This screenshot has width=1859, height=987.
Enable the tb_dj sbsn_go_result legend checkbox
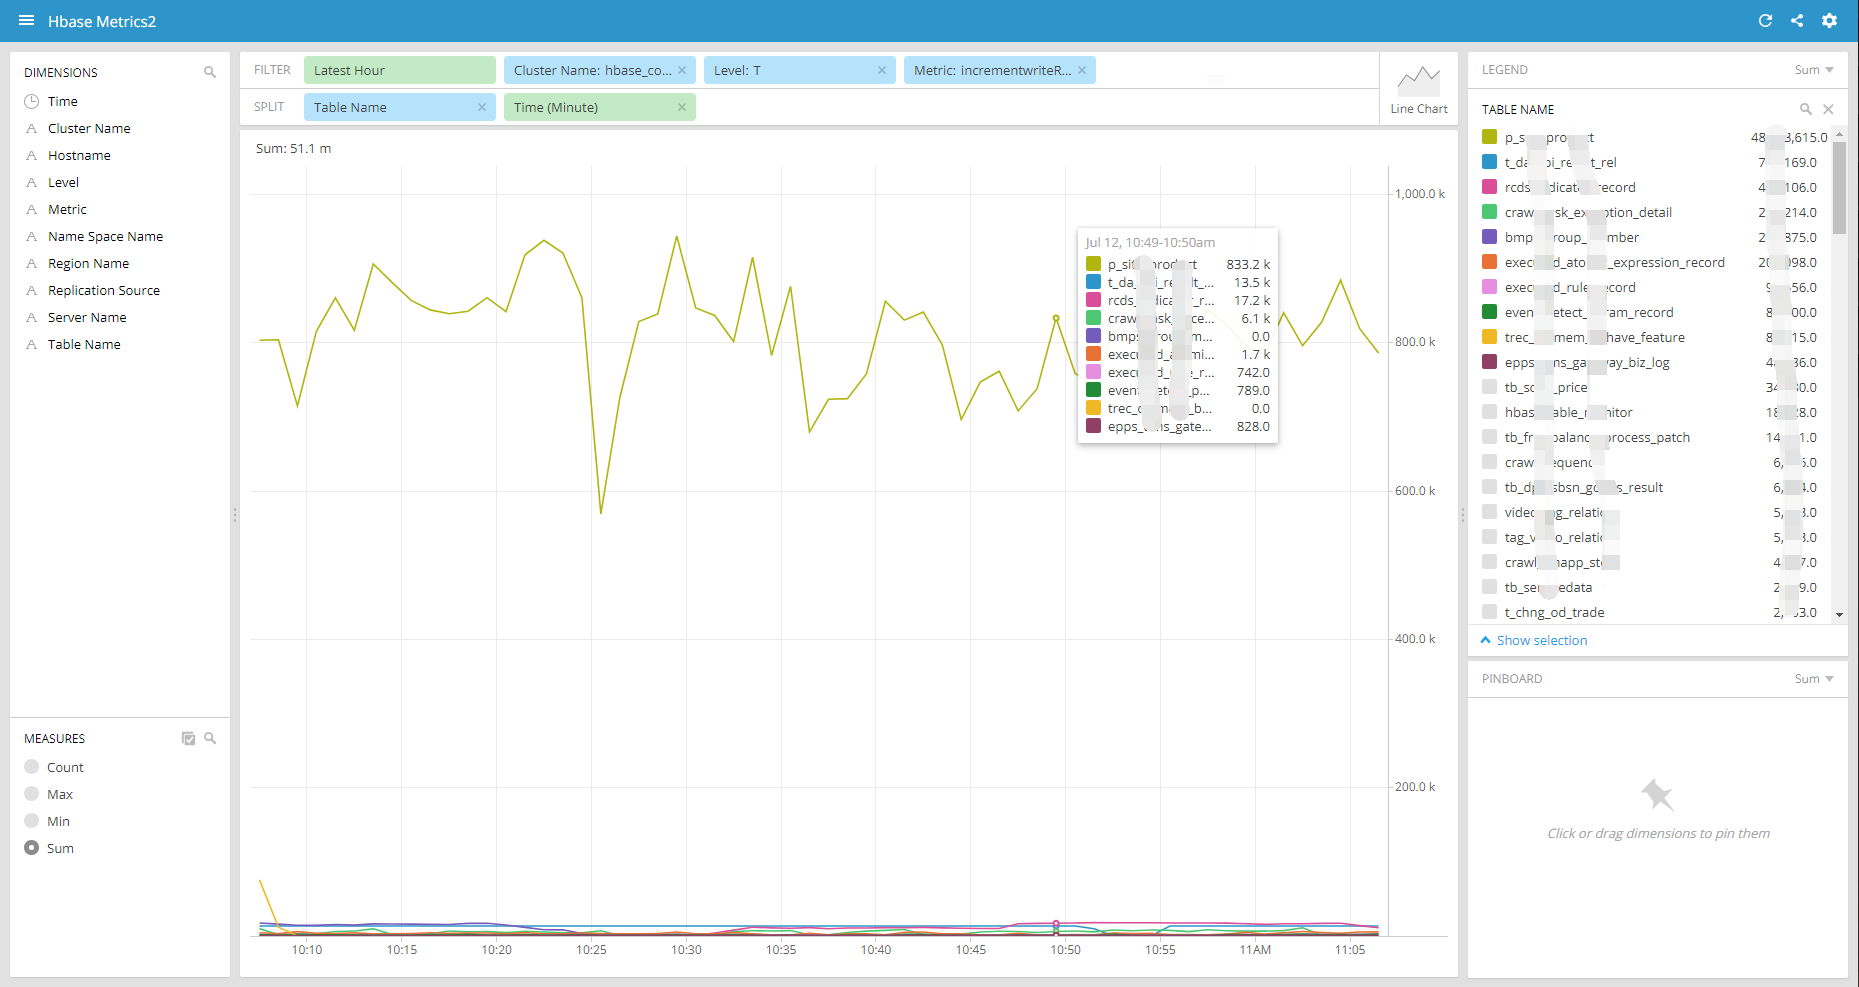1488,487
